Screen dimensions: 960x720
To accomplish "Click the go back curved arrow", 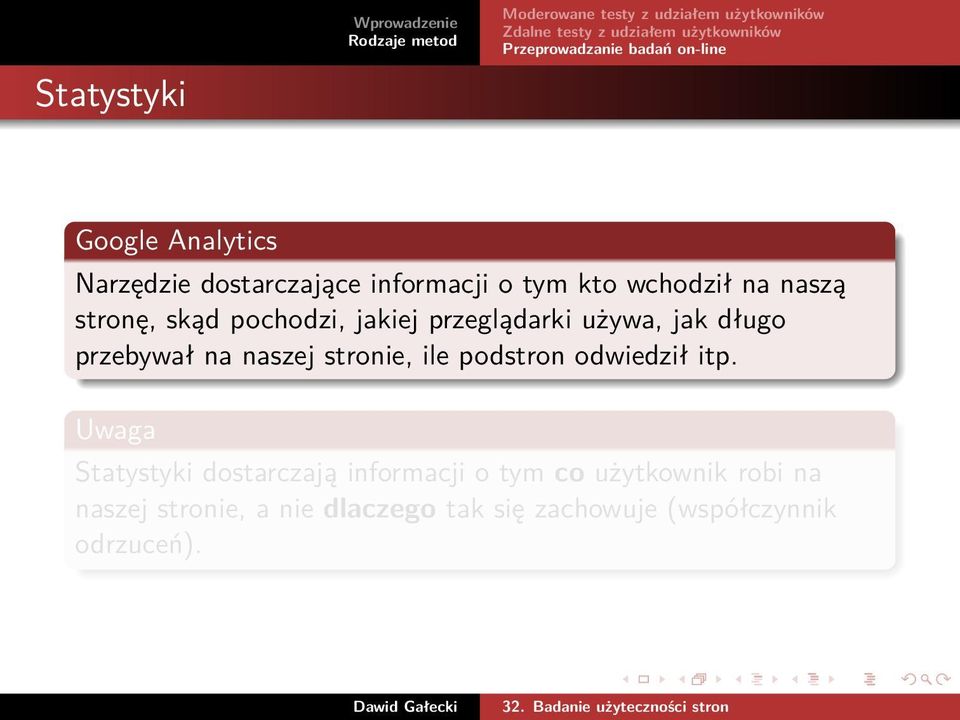I will pos(909,679).
